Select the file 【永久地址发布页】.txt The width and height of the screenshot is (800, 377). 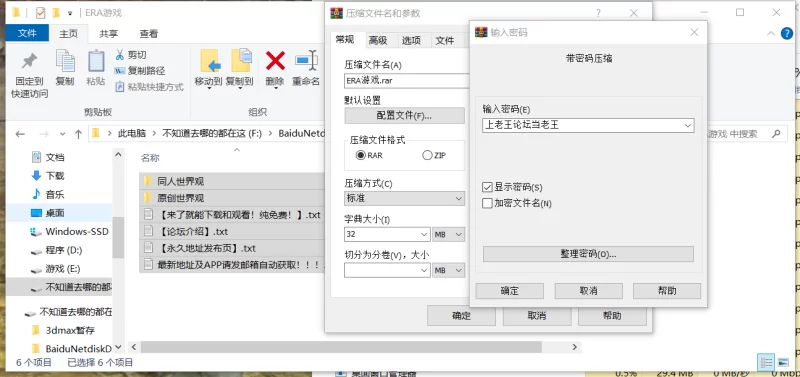click(232, 248)
